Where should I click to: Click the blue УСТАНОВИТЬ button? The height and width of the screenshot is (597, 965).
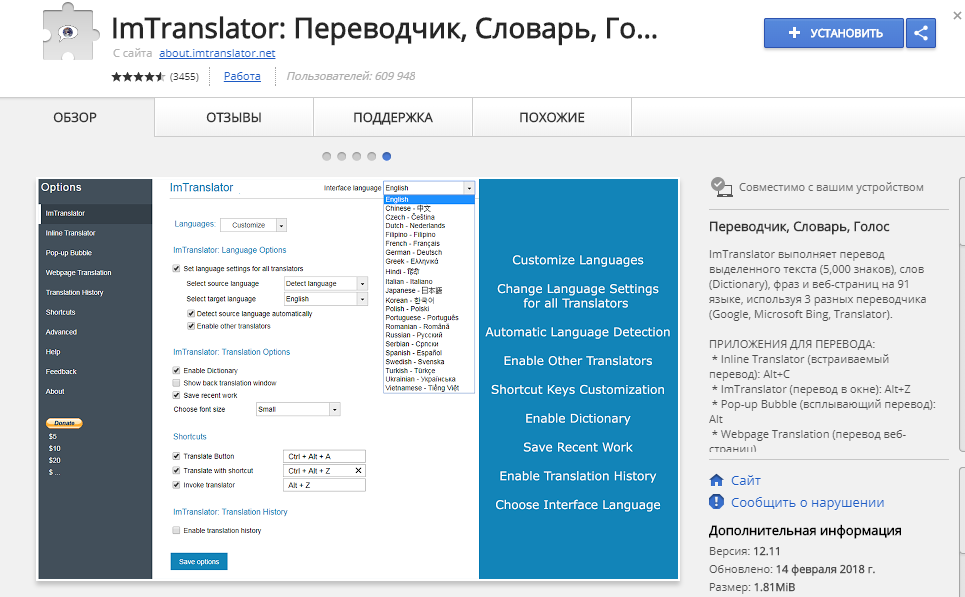click(833, 33)
